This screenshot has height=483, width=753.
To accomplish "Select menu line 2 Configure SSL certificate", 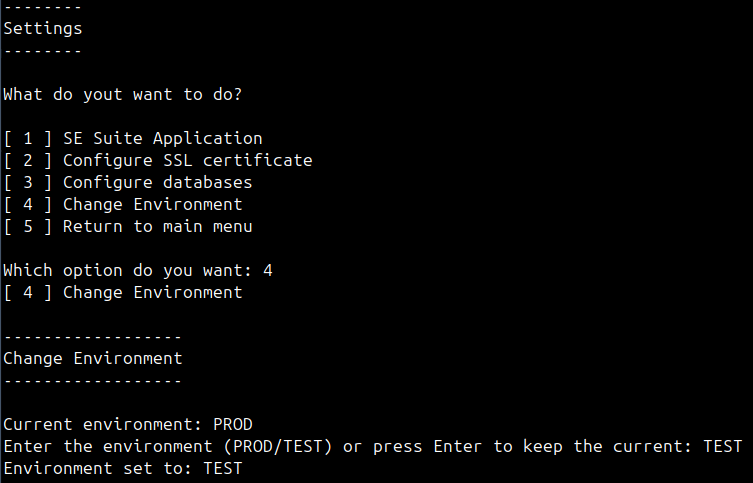I will (158, 161).
